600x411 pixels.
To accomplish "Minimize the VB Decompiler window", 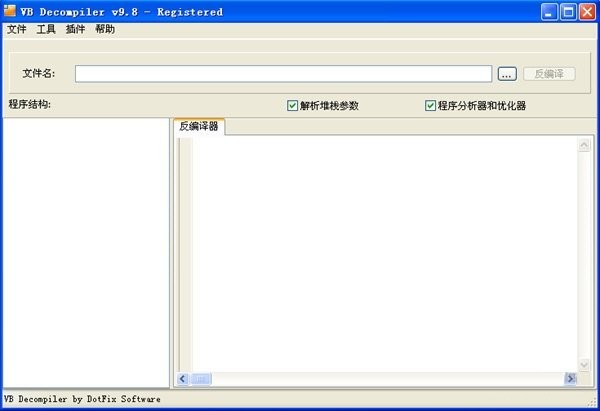I will (x=549, y=12).
